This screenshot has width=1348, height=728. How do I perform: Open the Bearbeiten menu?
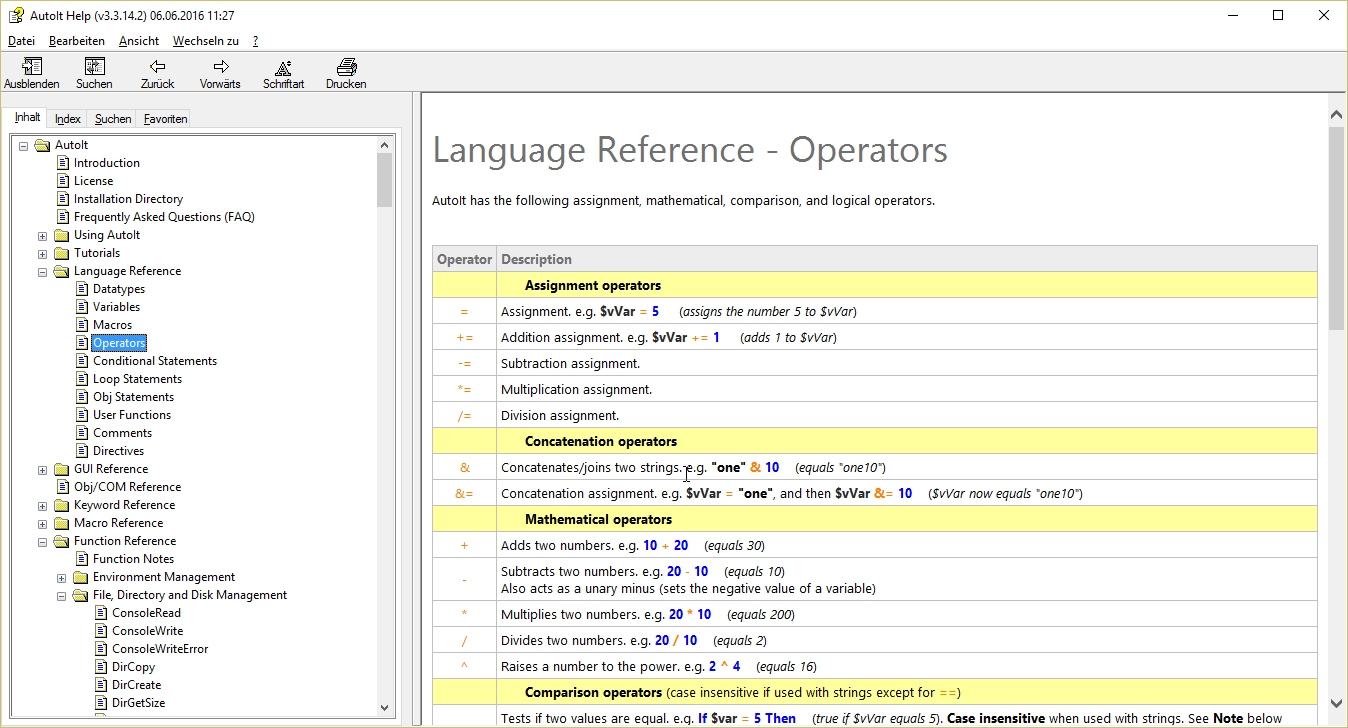[x=77, y=41]
